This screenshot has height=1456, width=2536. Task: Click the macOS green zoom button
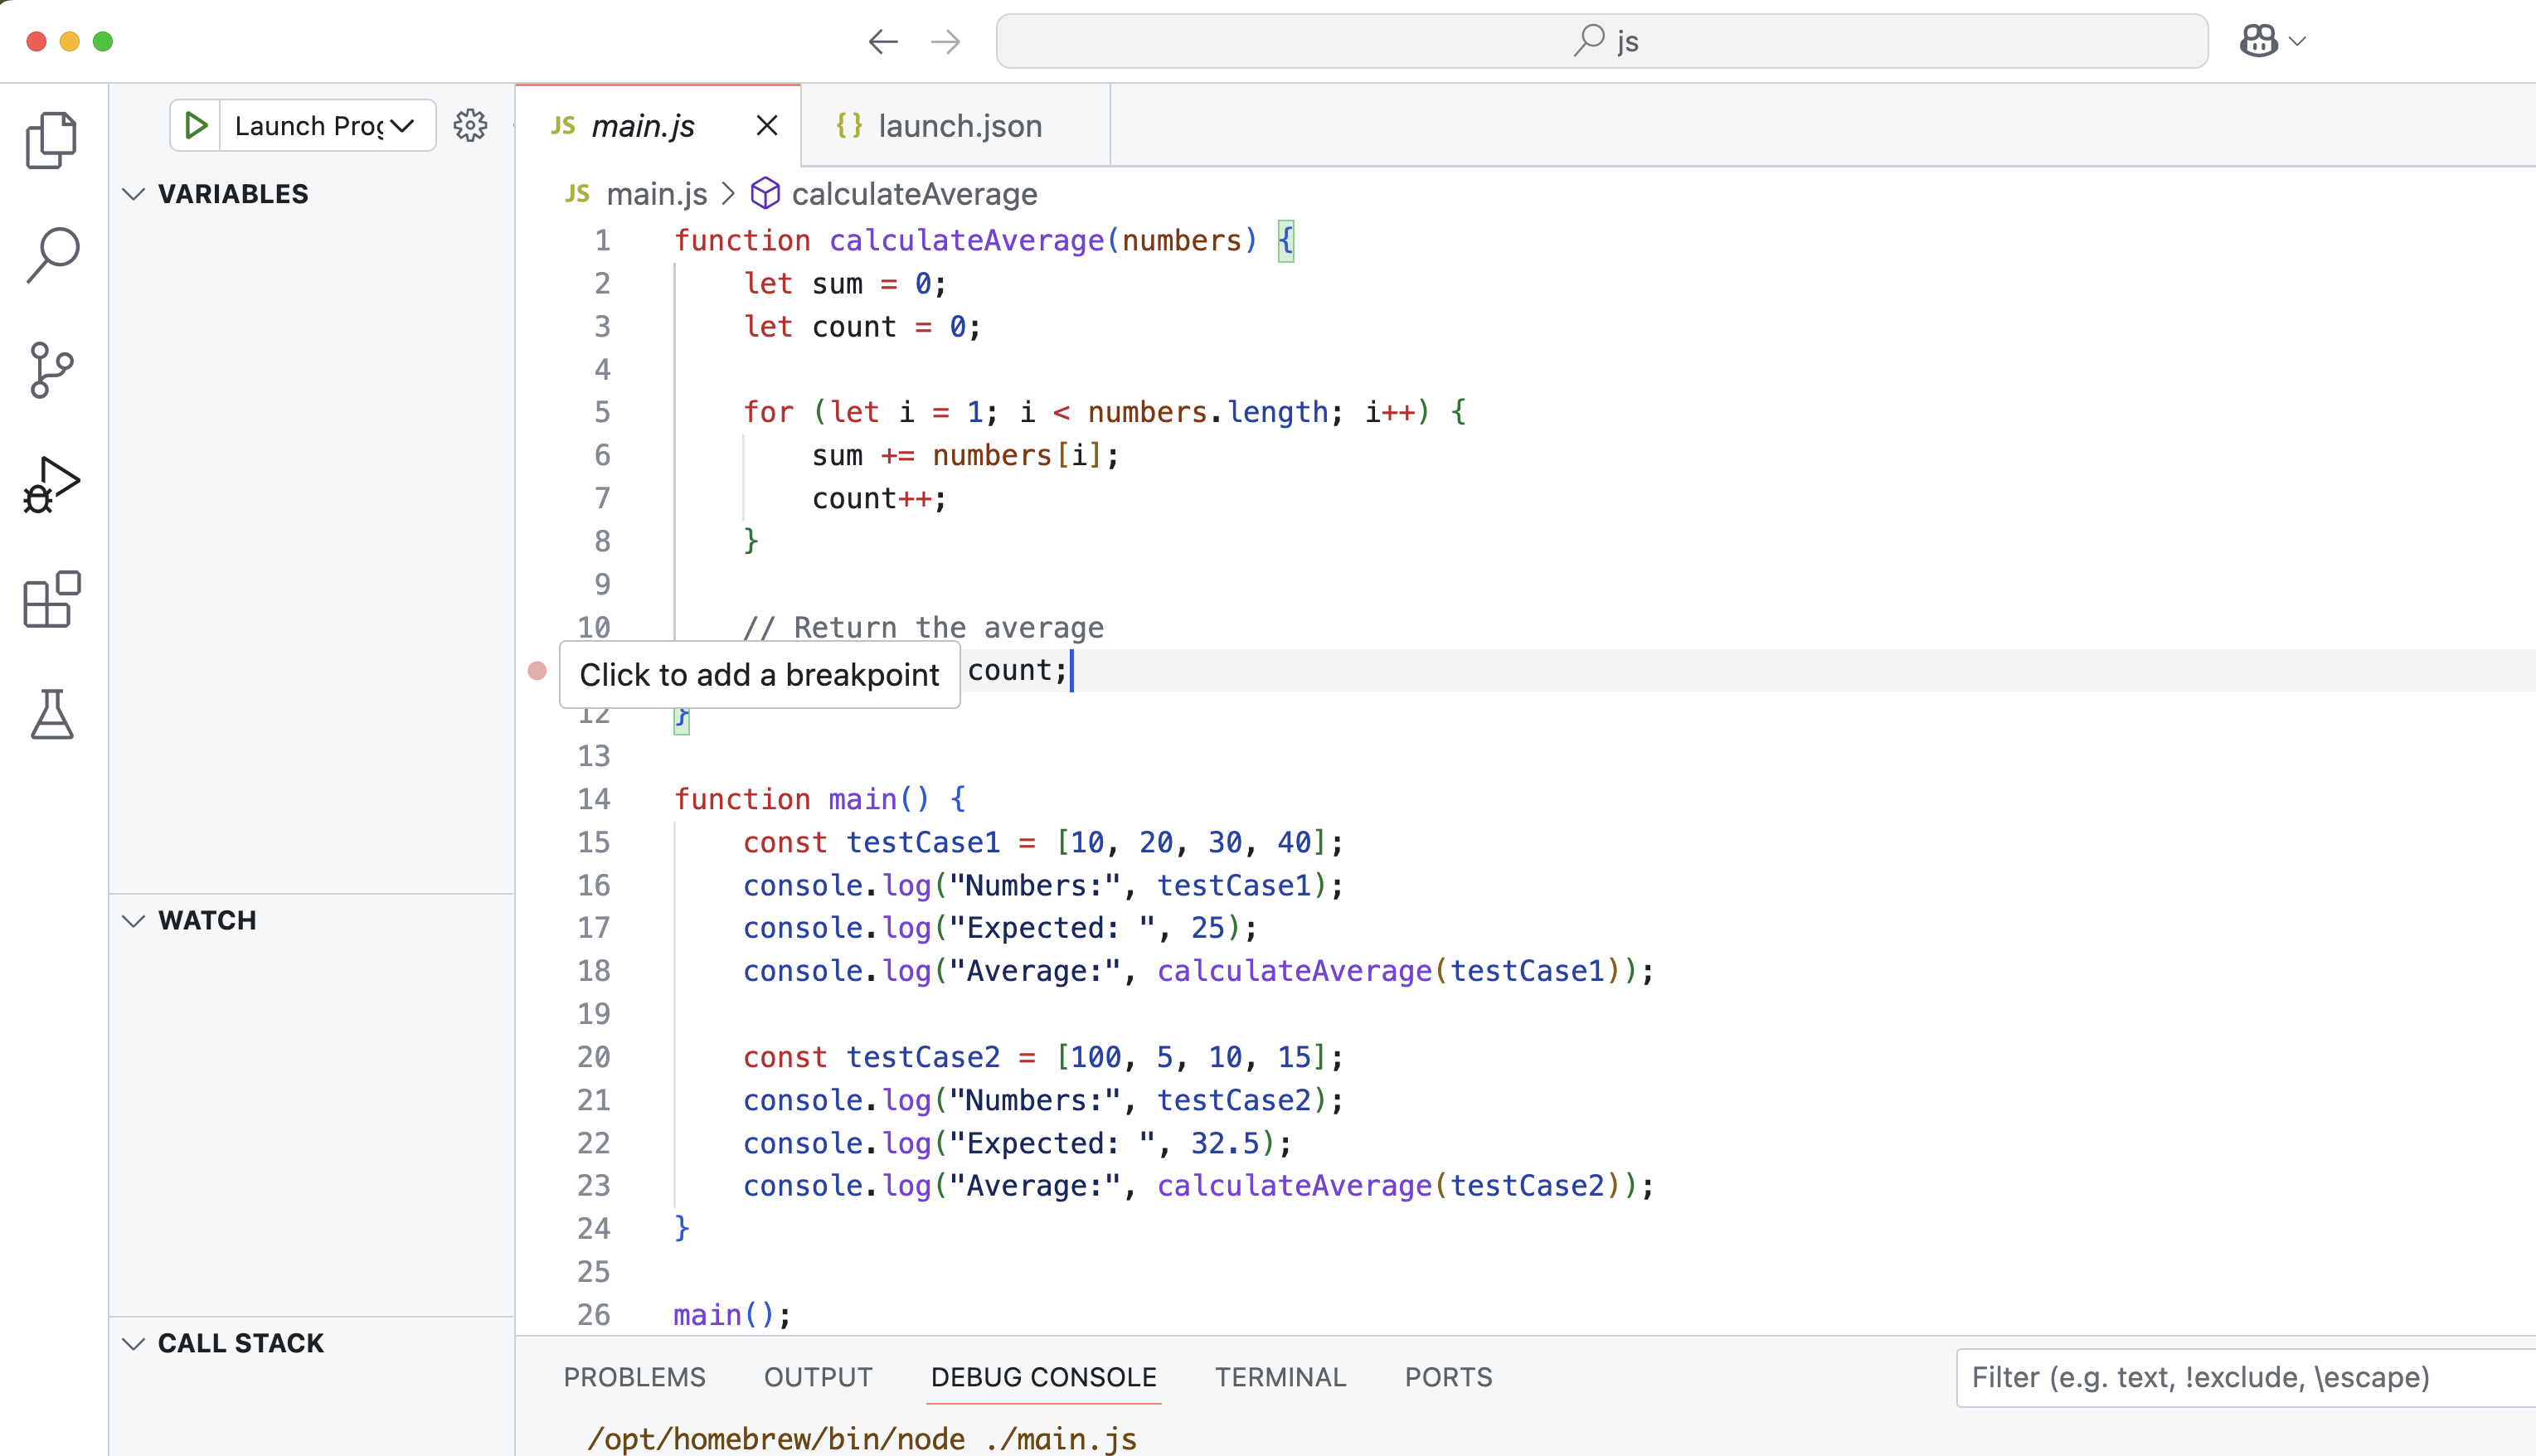[x=103, y=41]
